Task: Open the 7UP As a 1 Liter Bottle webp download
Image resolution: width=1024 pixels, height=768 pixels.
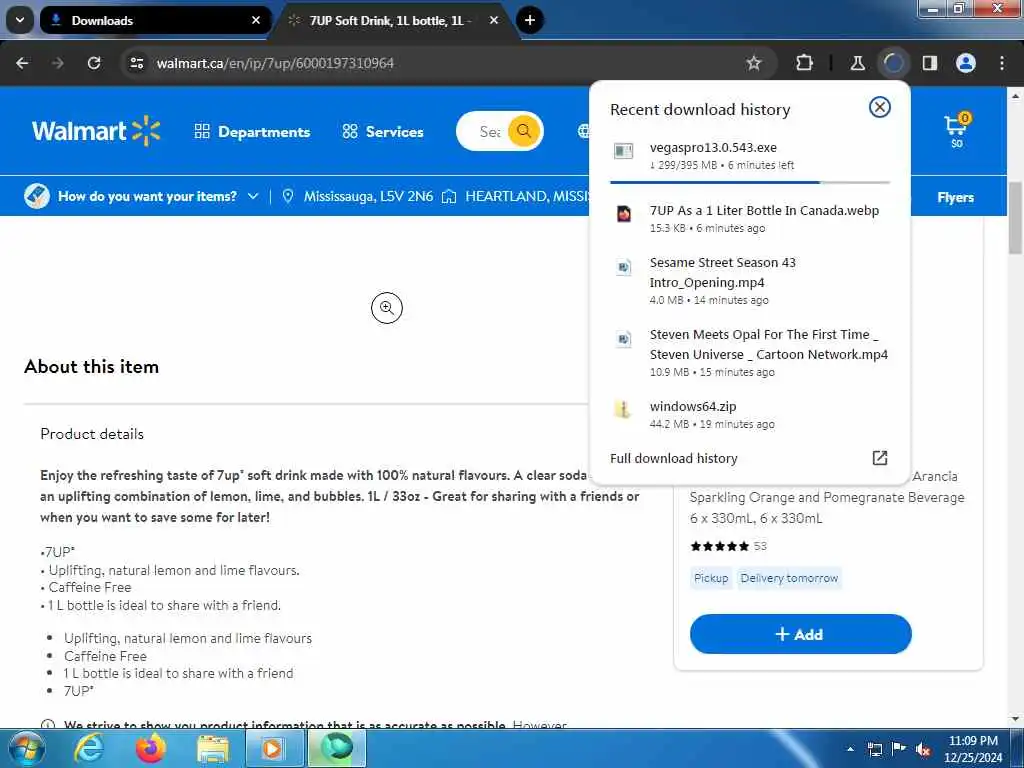Action: (750, 218)
